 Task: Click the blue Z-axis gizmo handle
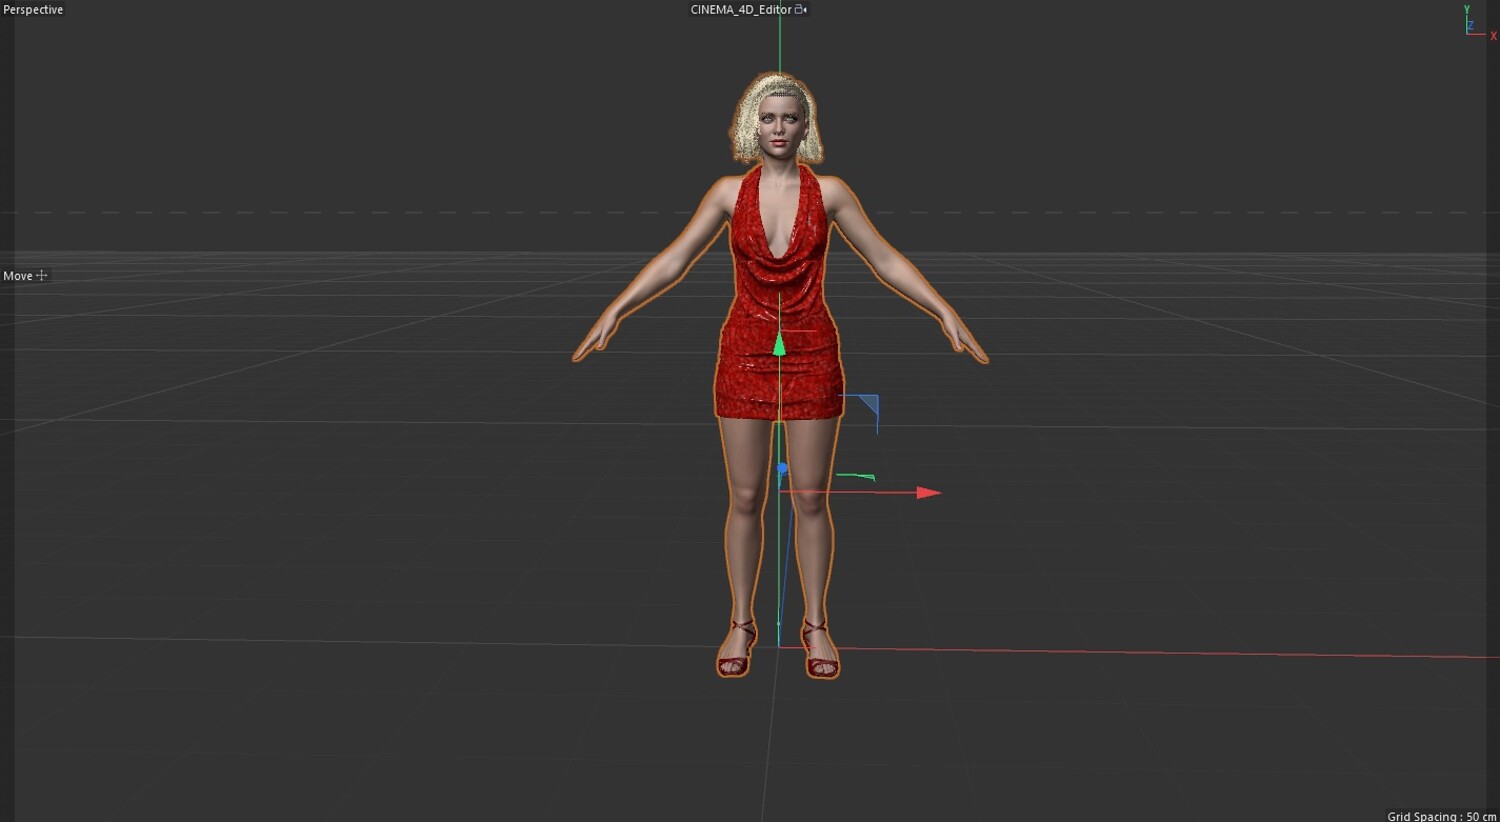pos(782,468)
